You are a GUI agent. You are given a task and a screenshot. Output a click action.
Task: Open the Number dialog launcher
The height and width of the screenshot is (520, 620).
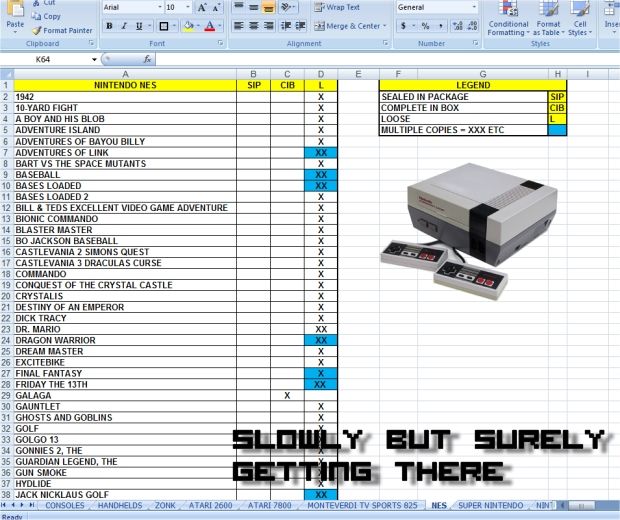click(x=476, y=43)
